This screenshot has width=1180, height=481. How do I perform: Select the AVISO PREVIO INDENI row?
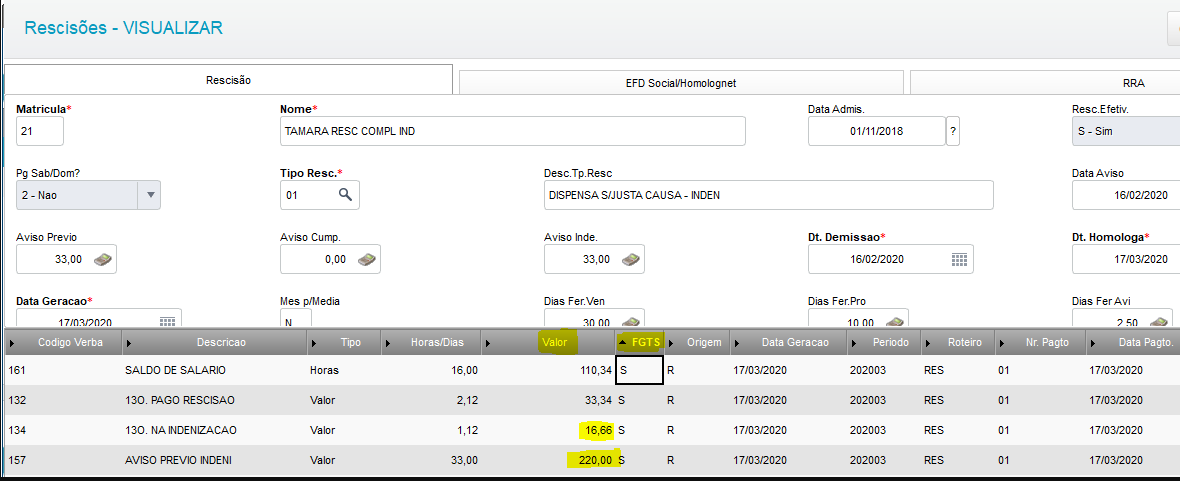tap(590, 459)
